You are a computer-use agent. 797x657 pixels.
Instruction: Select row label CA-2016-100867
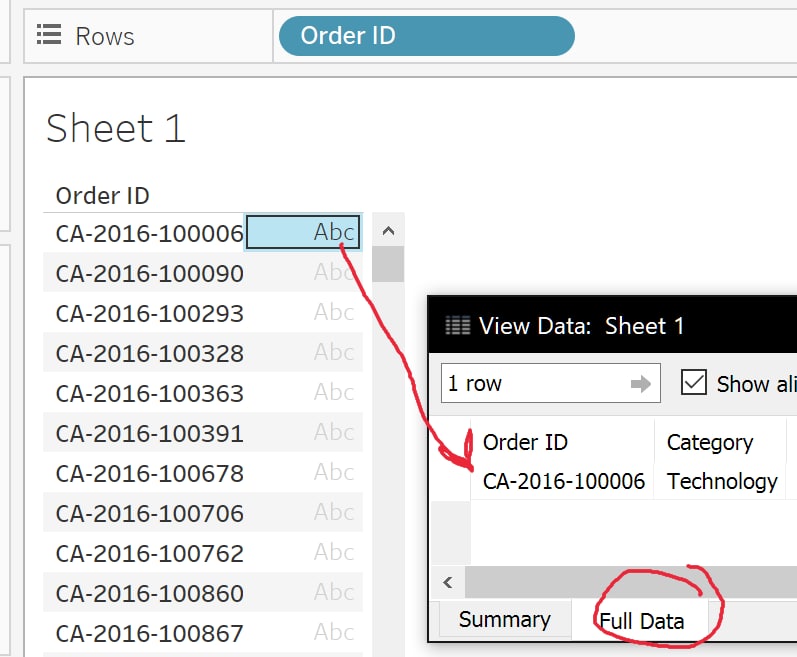pyautogui.click(x=149, y=634)
